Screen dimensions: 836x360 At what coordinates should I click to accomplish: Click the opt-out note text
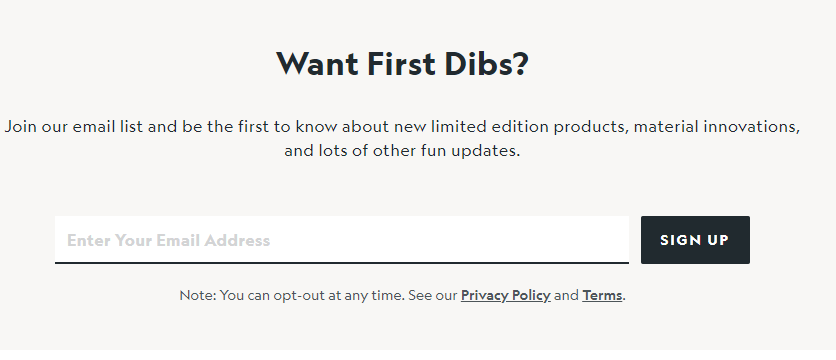point(403,295)
